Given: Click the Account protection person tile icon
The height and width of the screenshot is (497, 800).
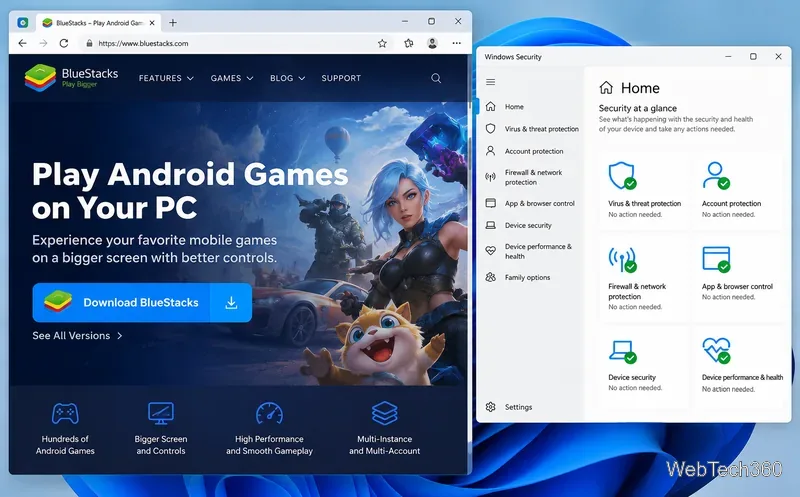Looking at the screenshot, I should (716, 176).
